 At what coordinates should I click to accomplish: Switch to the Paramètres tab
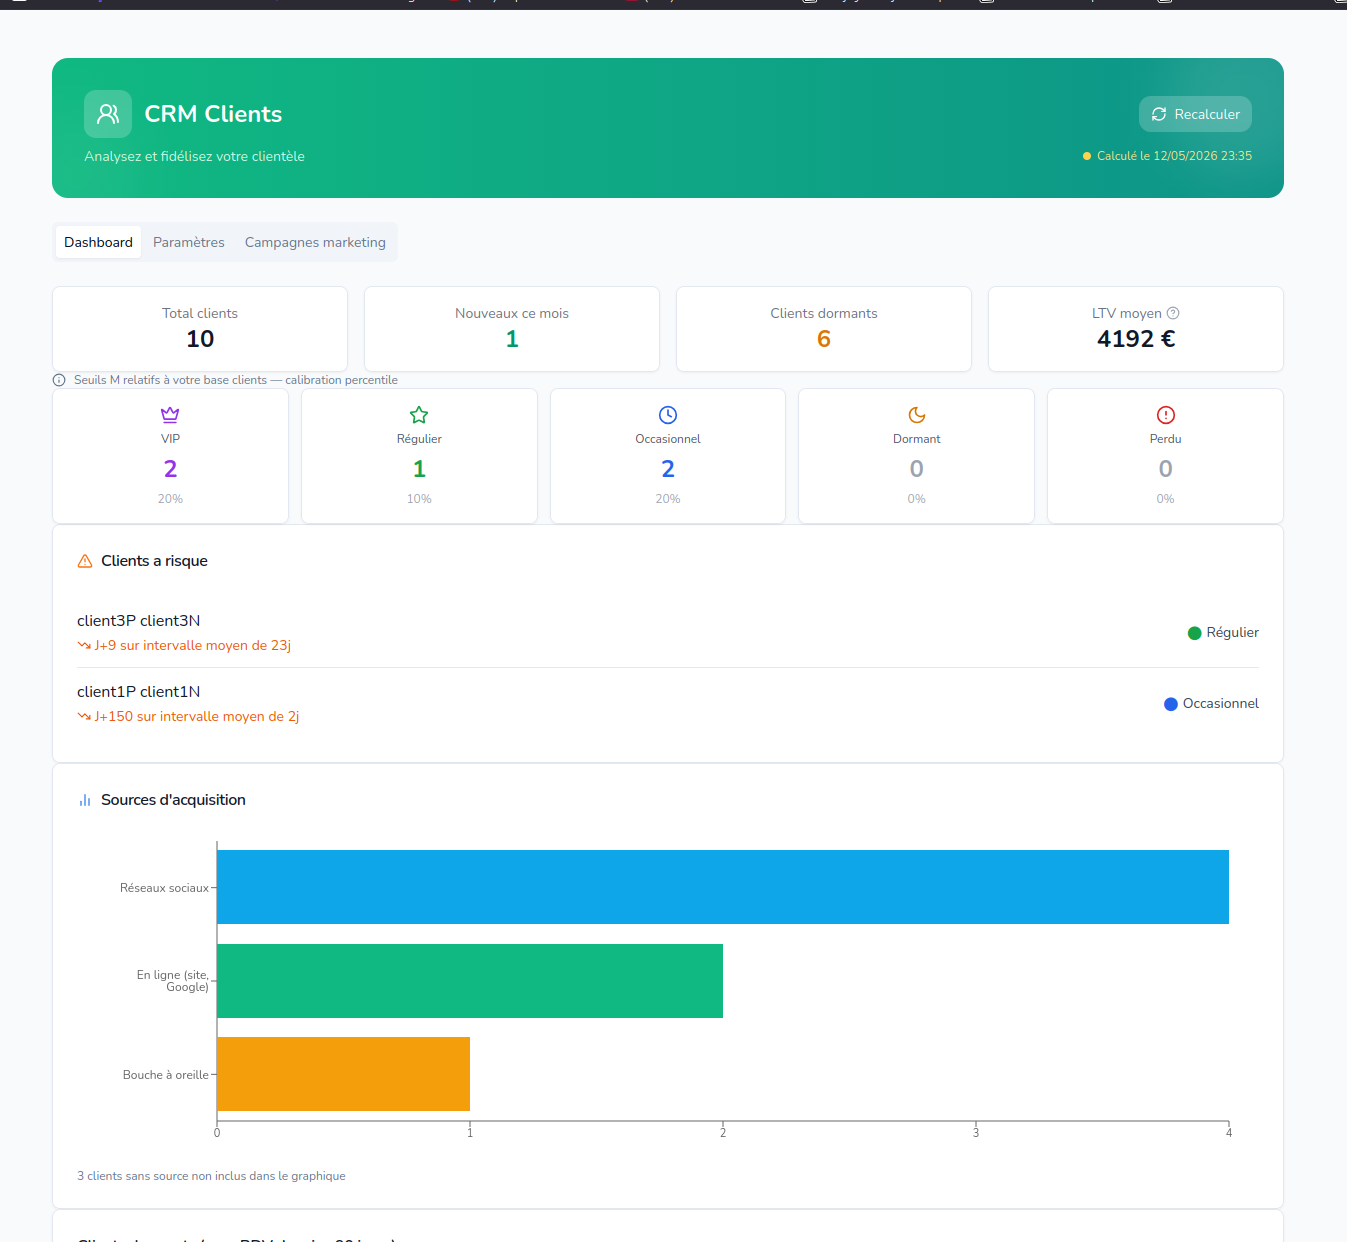[x=189, y=242]
